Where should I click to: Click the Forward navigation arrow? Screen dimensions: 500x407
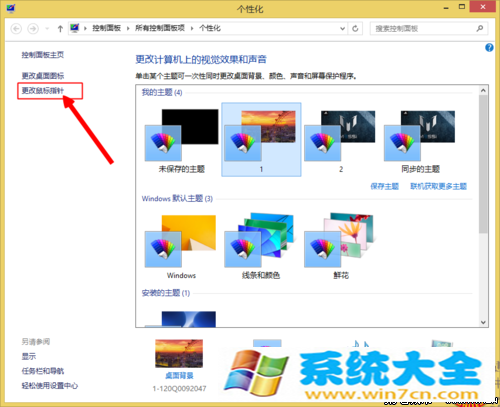(x=33, y=29)
